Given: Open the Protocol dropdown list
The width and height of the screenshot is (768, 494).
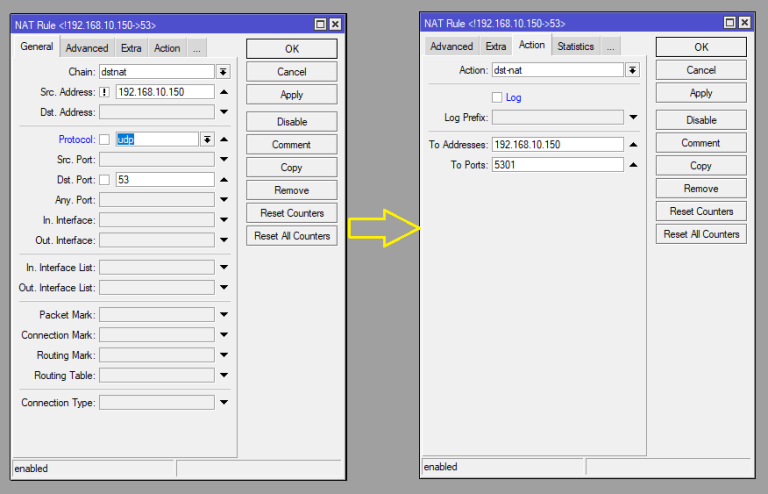Looking at the screenshot, I should tap(207, 140).
